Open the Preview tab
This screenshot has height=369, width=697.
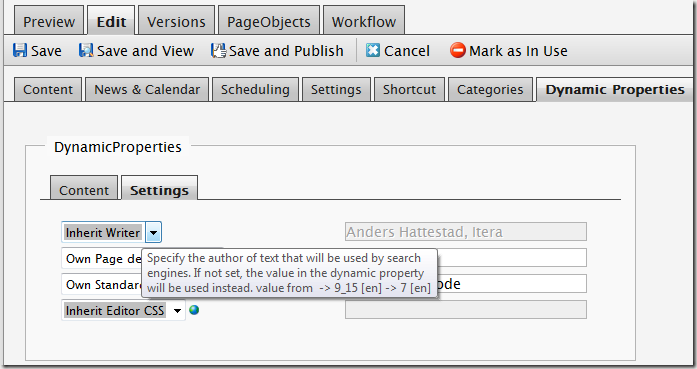[x=49, y=21]
